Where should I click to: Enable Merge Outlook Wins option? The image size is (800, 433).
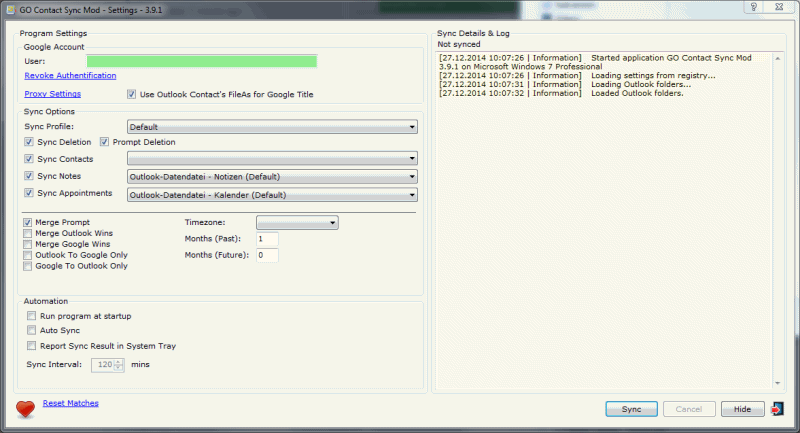(28, 233)
